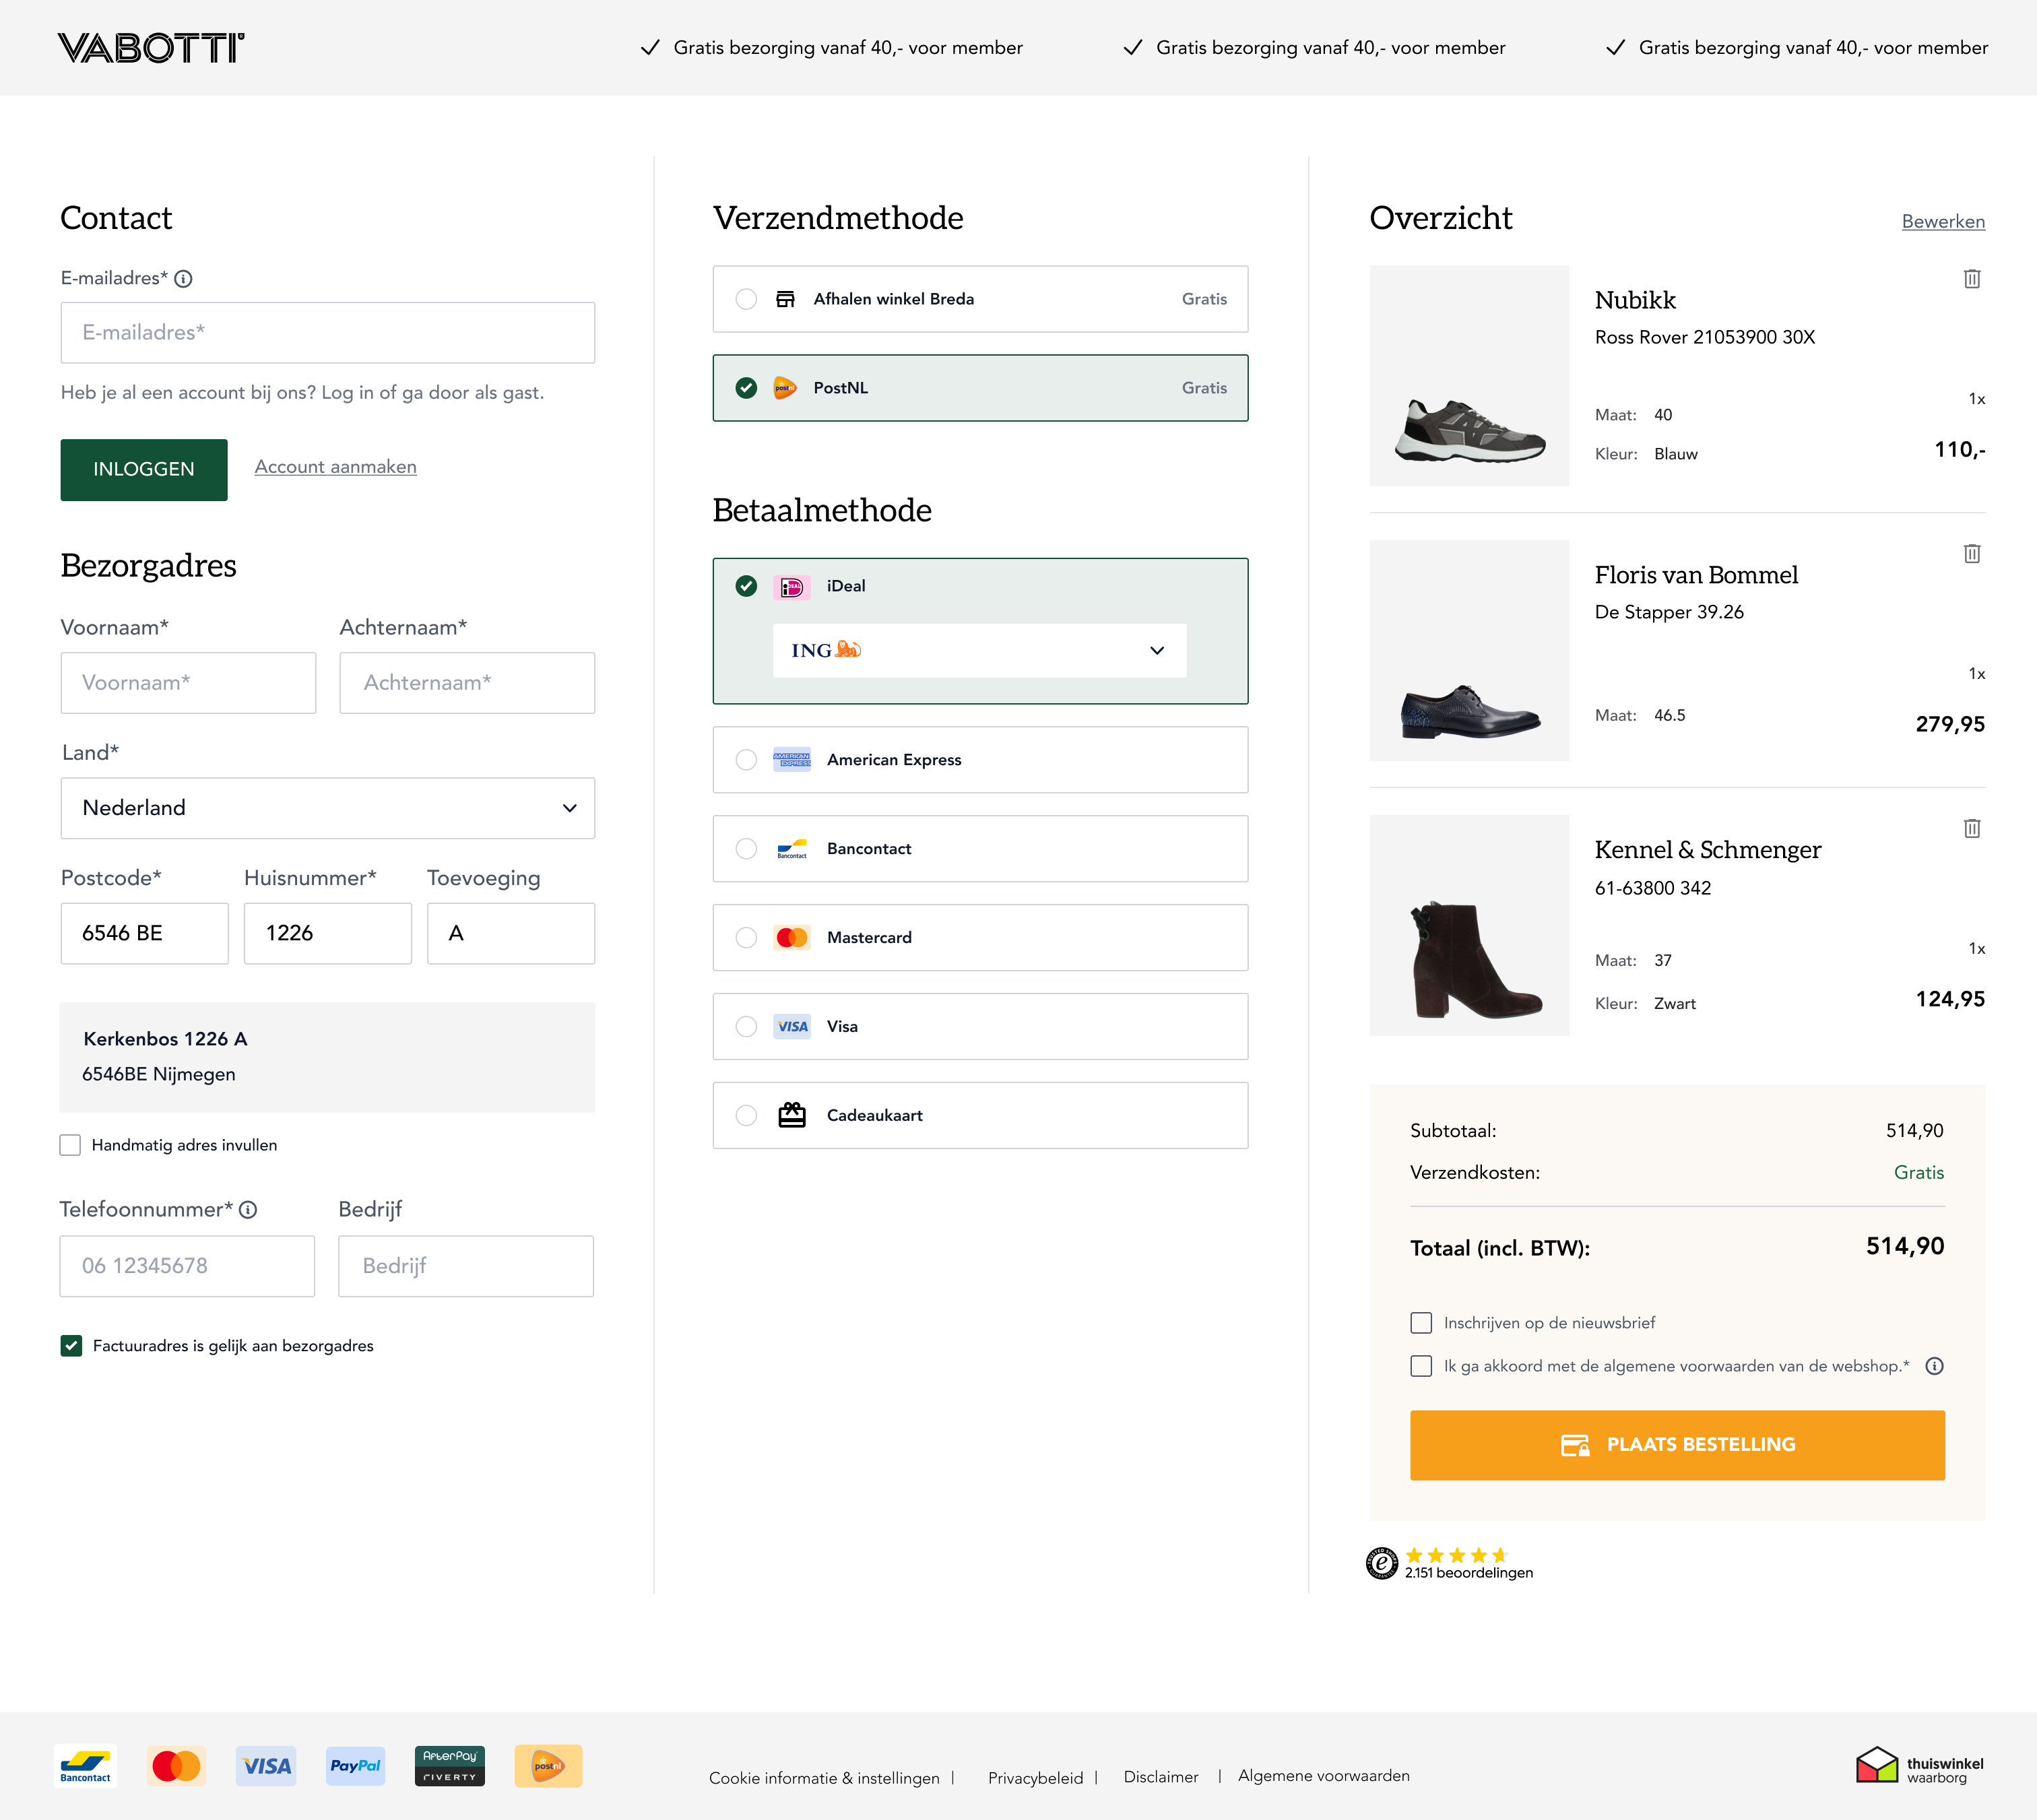Enable Handmatig adres invullen

click(x=70, y=1144)
